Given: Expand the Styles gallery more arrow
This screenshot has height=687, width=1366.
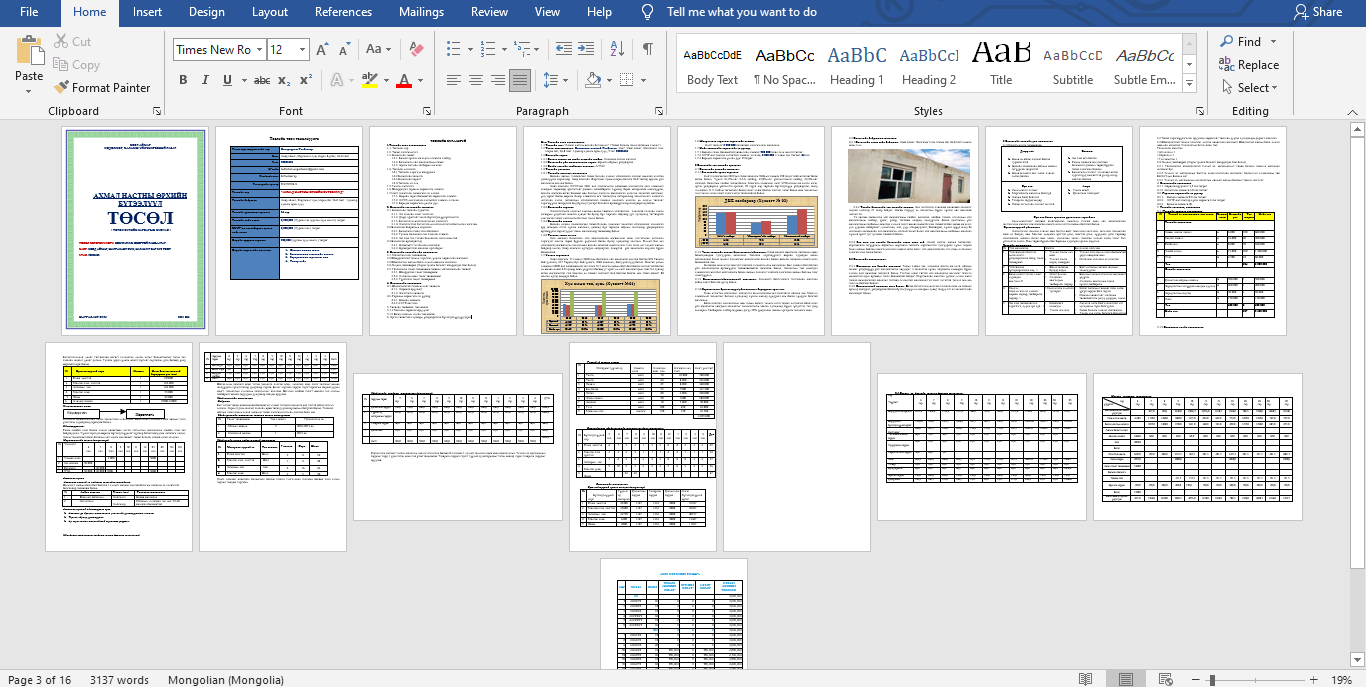Looking at the screenshot, I should 1195,90.
